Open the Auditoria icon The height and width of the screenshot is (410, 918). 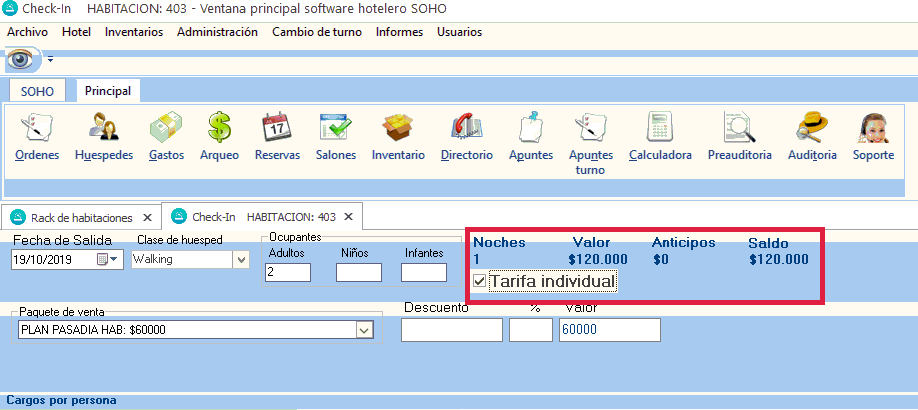[811, 137]
